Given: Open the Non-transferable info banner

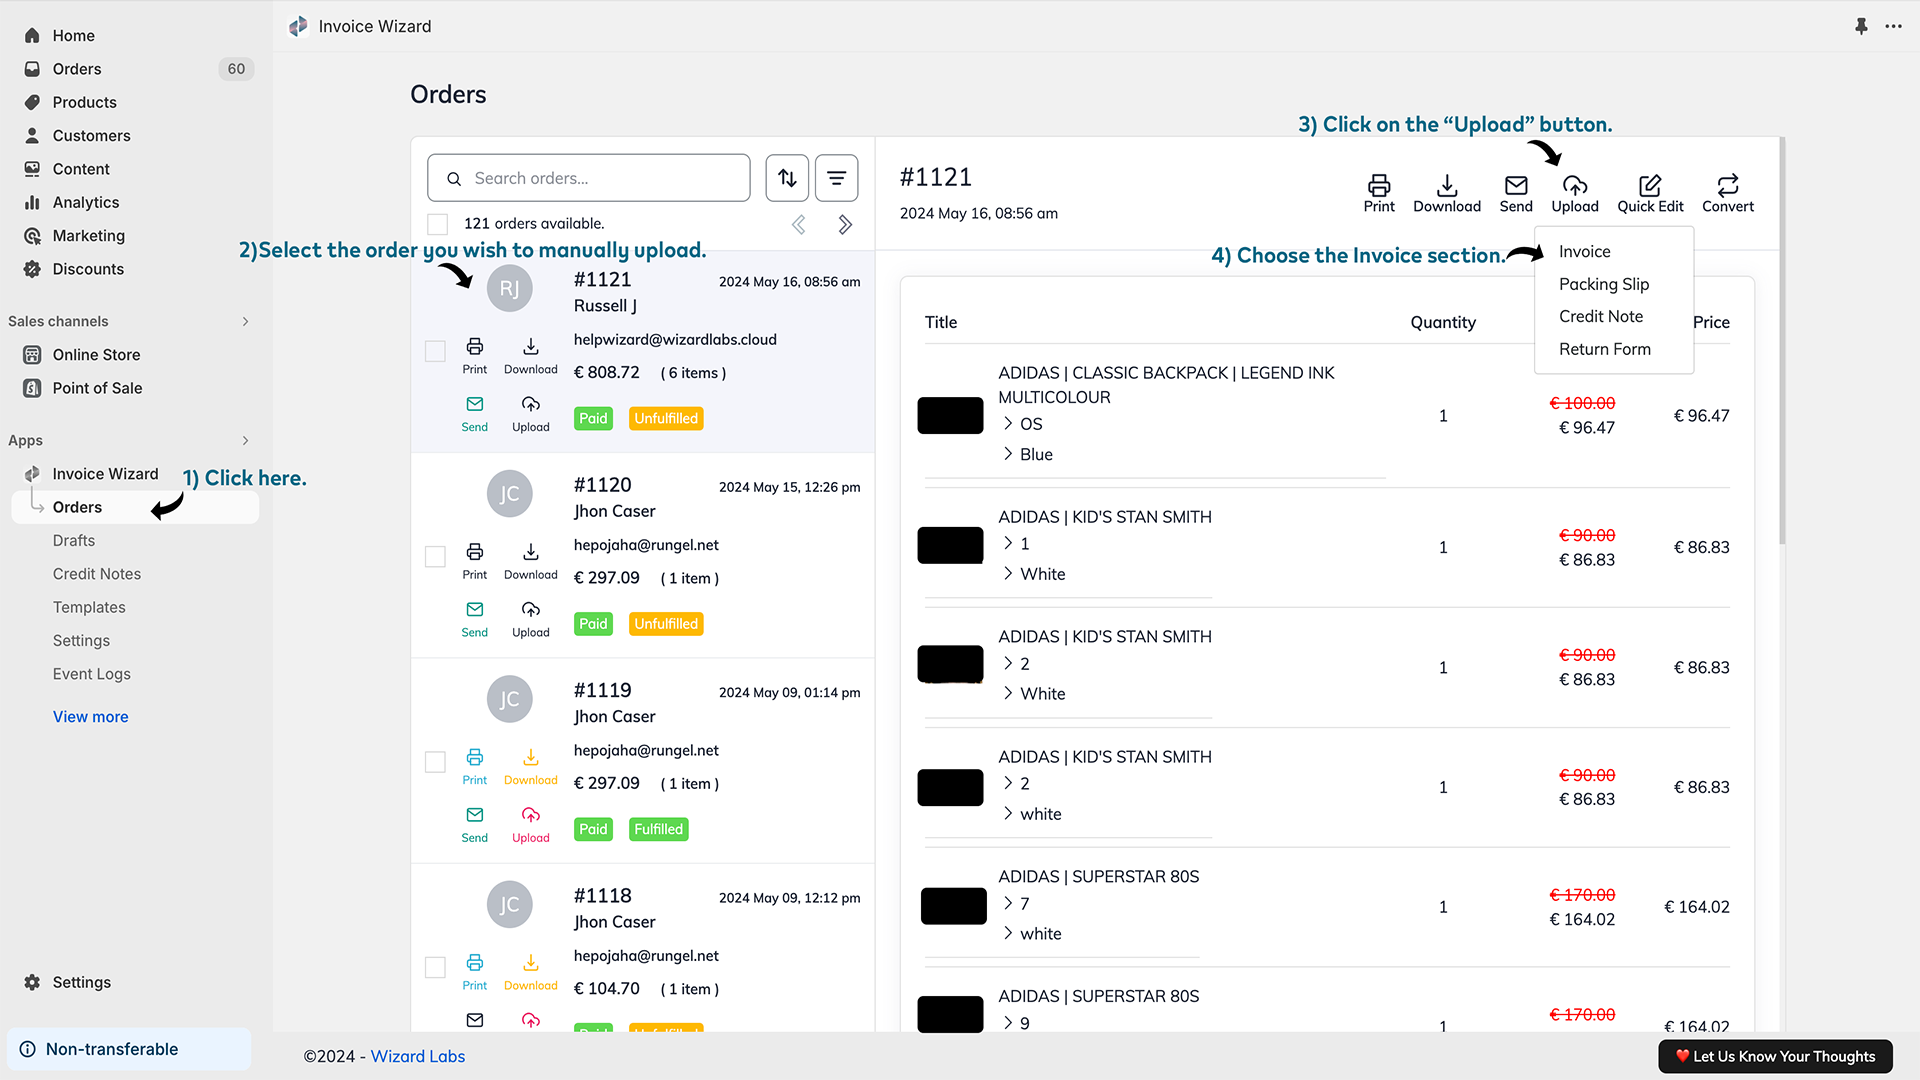Looking at the screenshot, I should pyautogui.click(x=129, y=1049).
